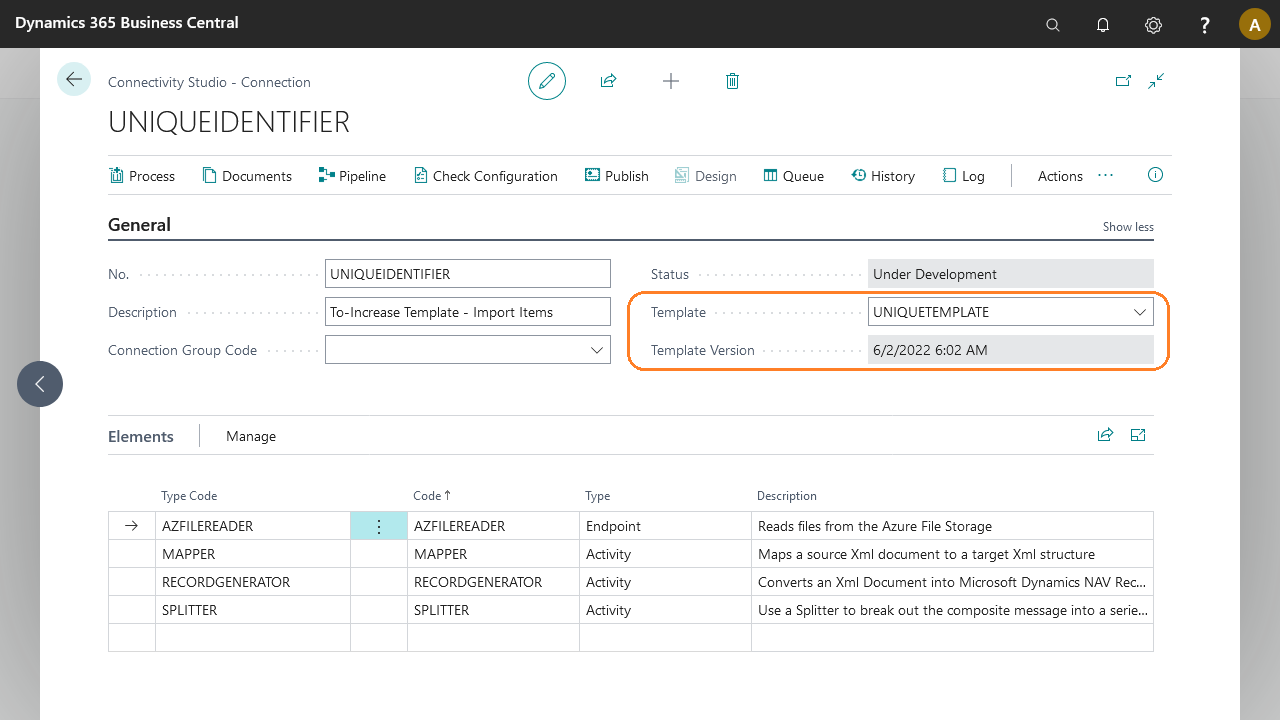
Task: Select the MAPPER type code cell
Action: [253, 554]
